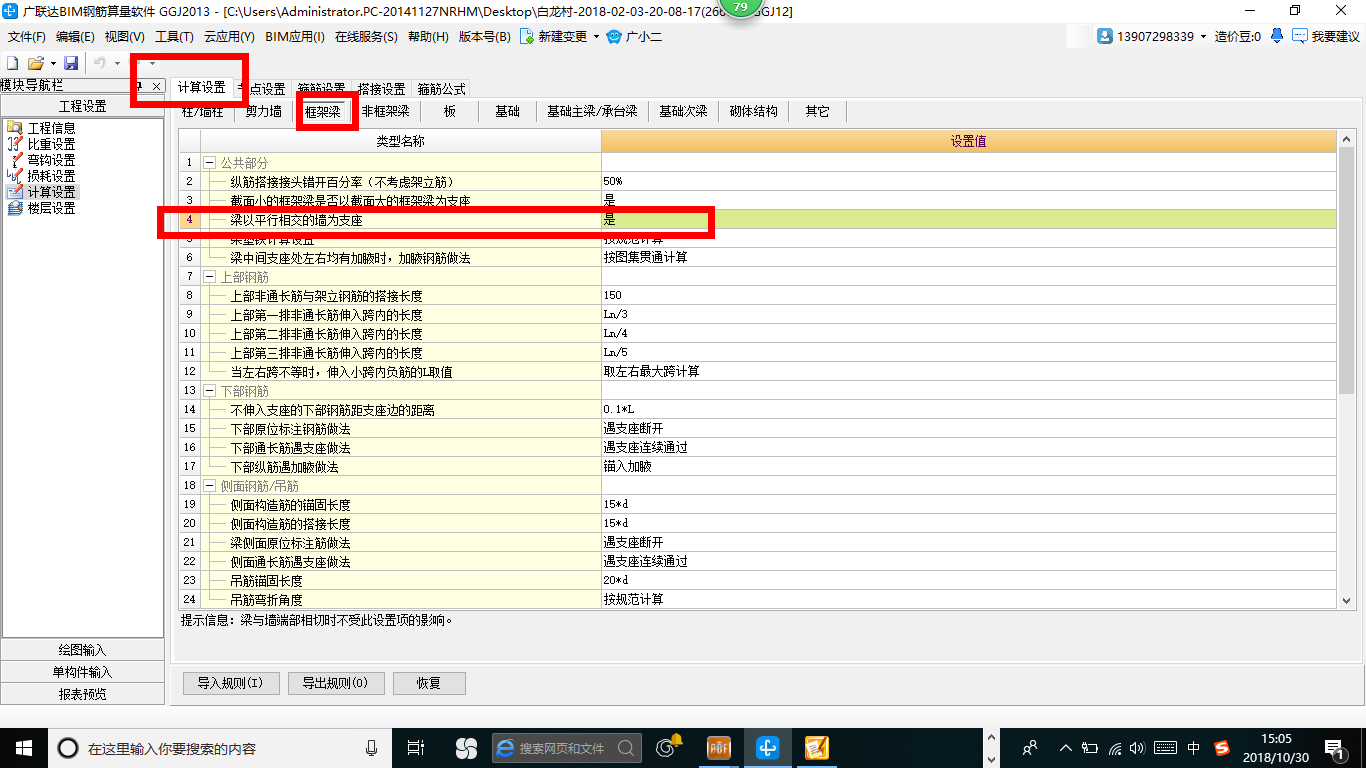Open the 帮助(H) menu
This screenshot has width=1366, height=768.
pyautogui.click(x=428, y=37)
